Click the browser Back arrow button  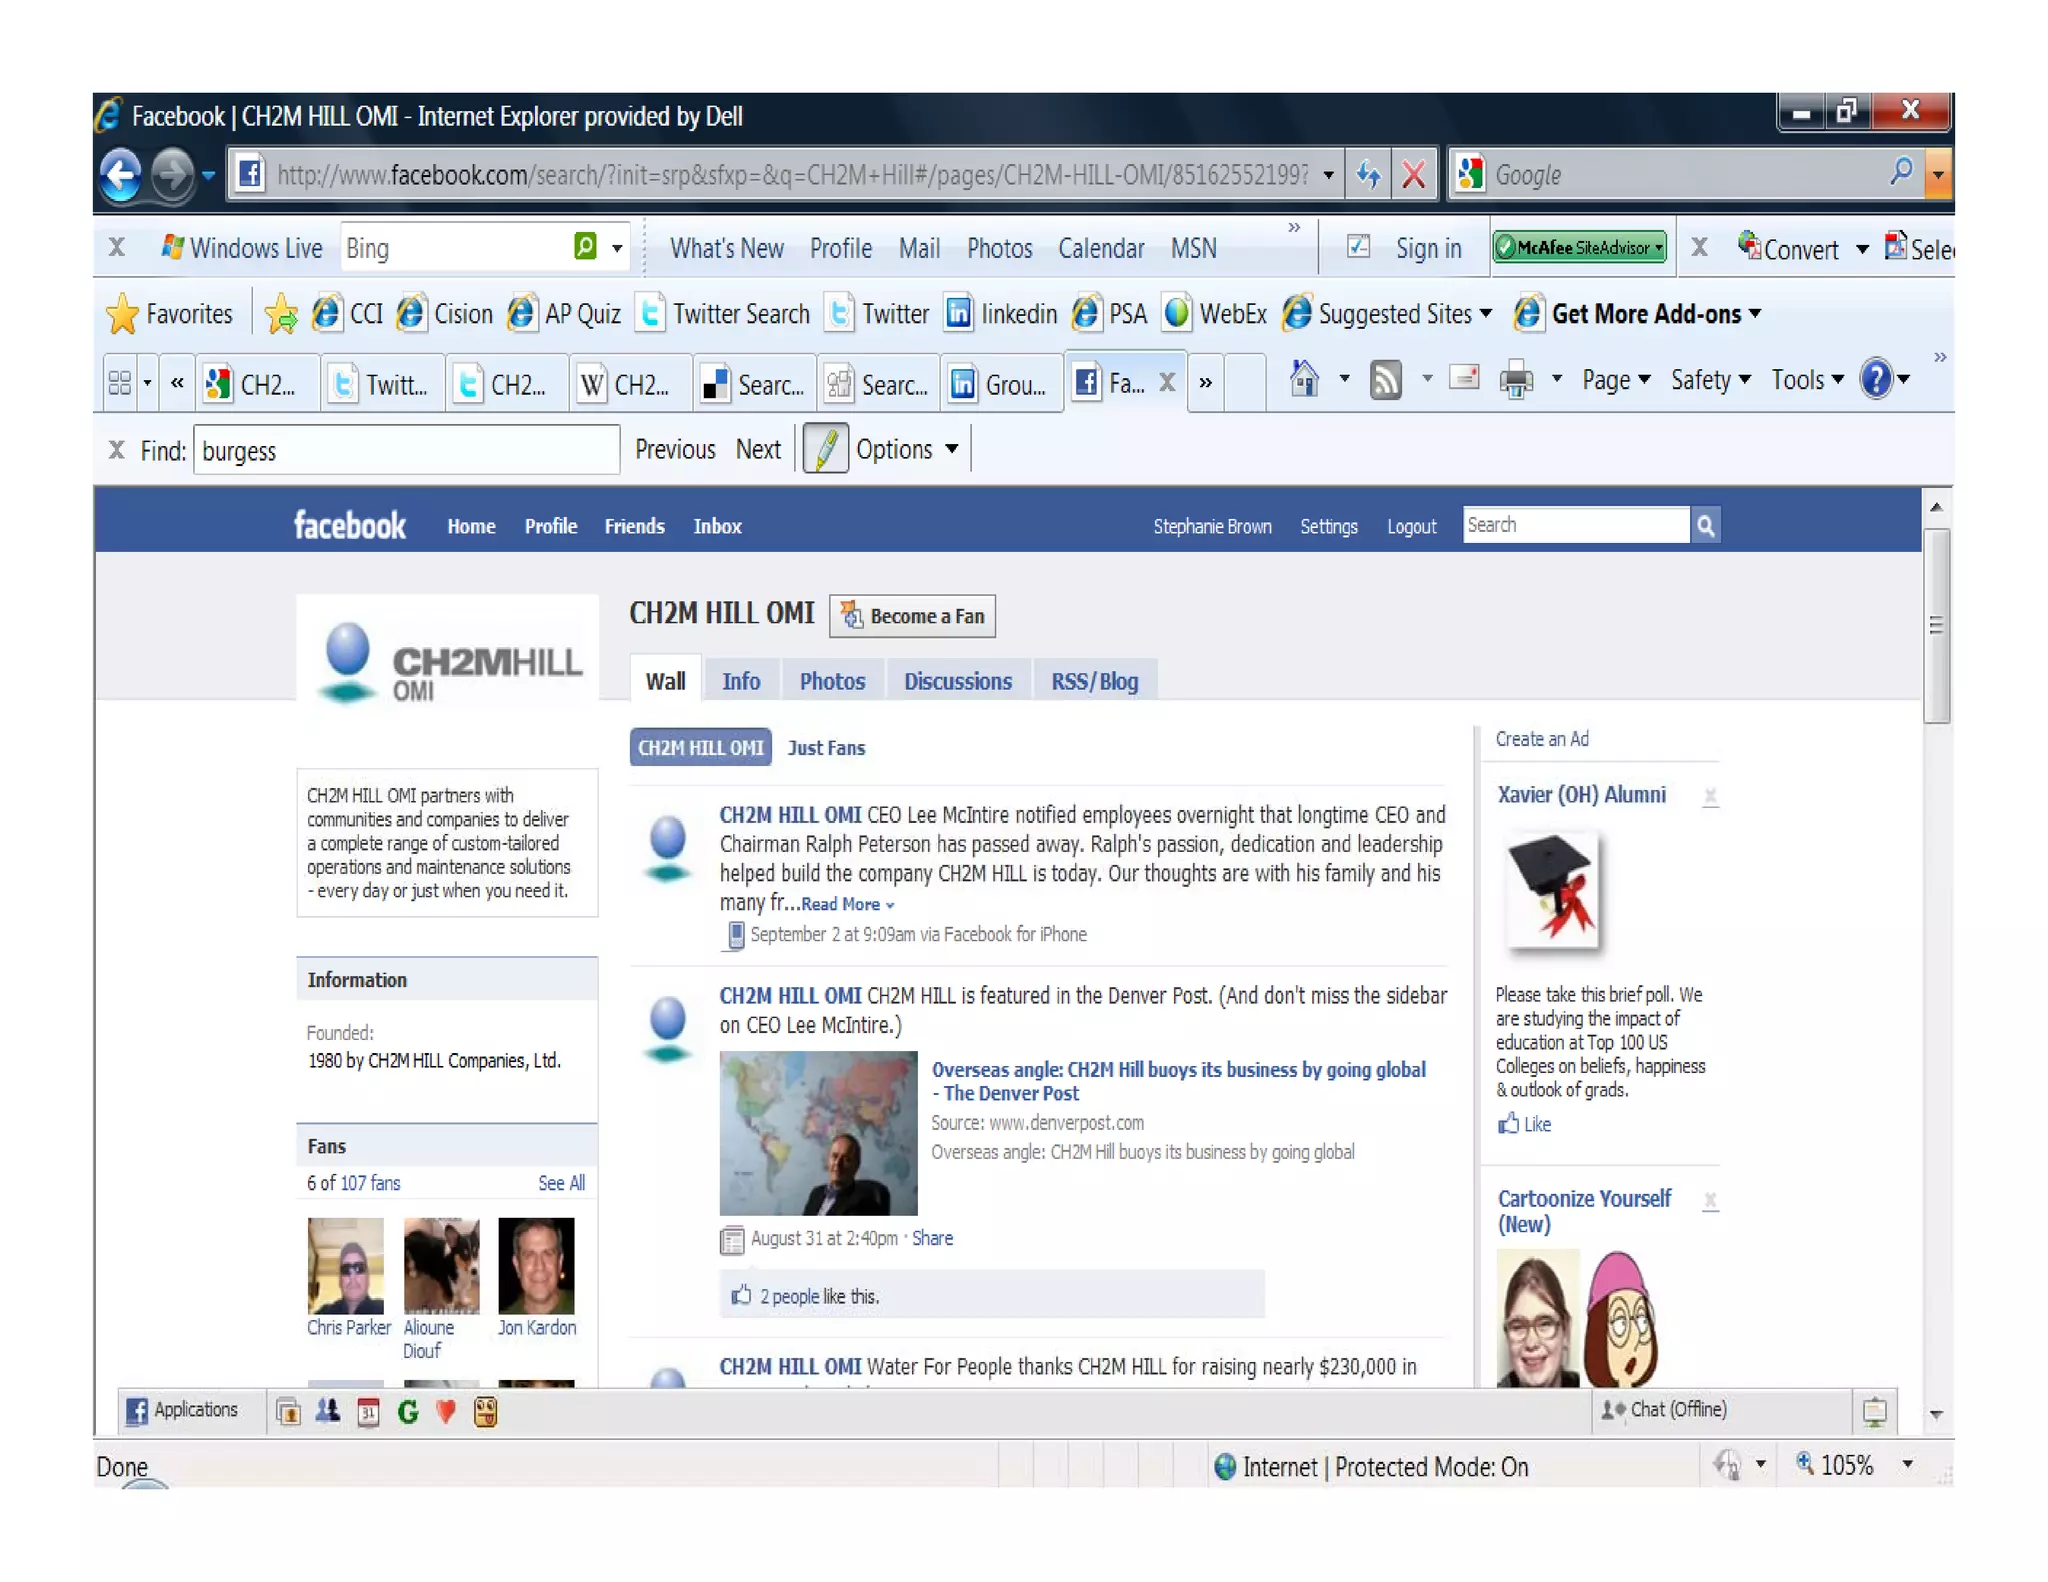tap(122, 175)
